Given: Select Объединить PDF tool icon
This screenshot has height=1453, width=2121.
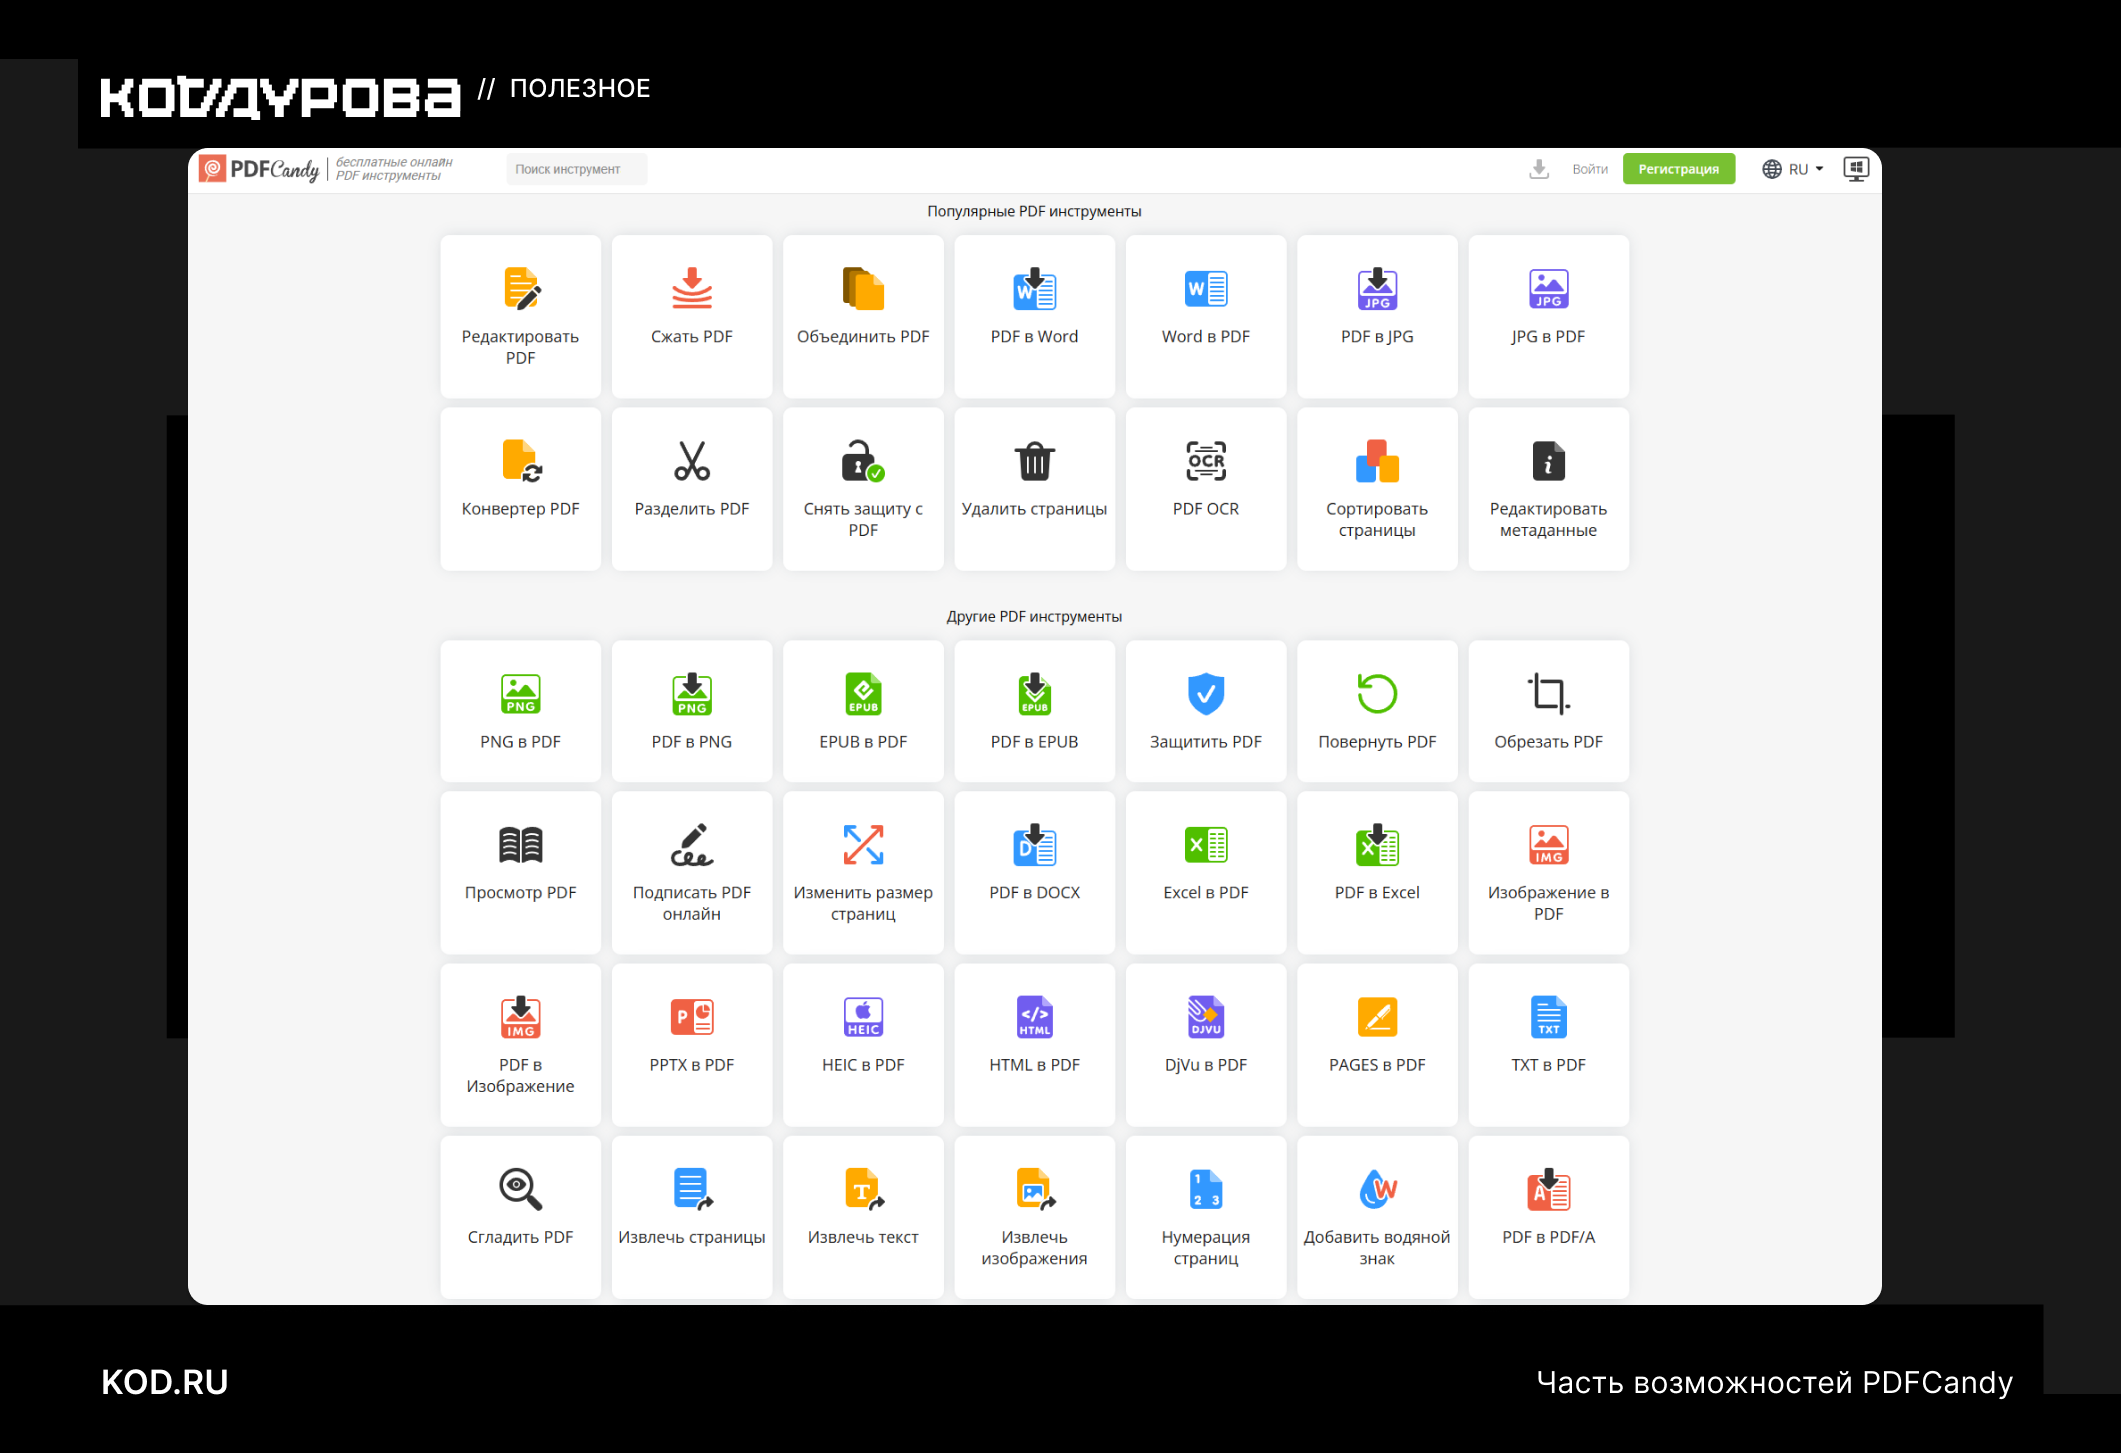Looking at the screenshot, I should click(863, 290).
